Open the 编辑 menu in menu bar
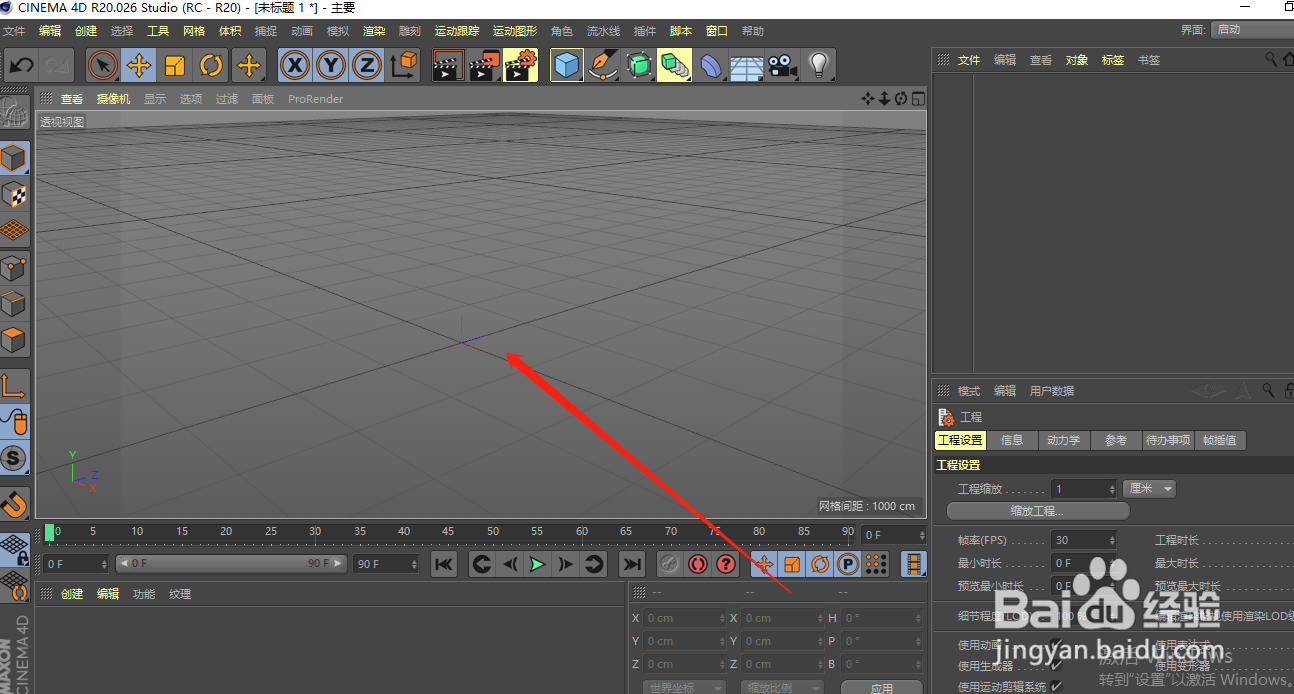This screenshot has height=694, width=1294. coord(50,31)
